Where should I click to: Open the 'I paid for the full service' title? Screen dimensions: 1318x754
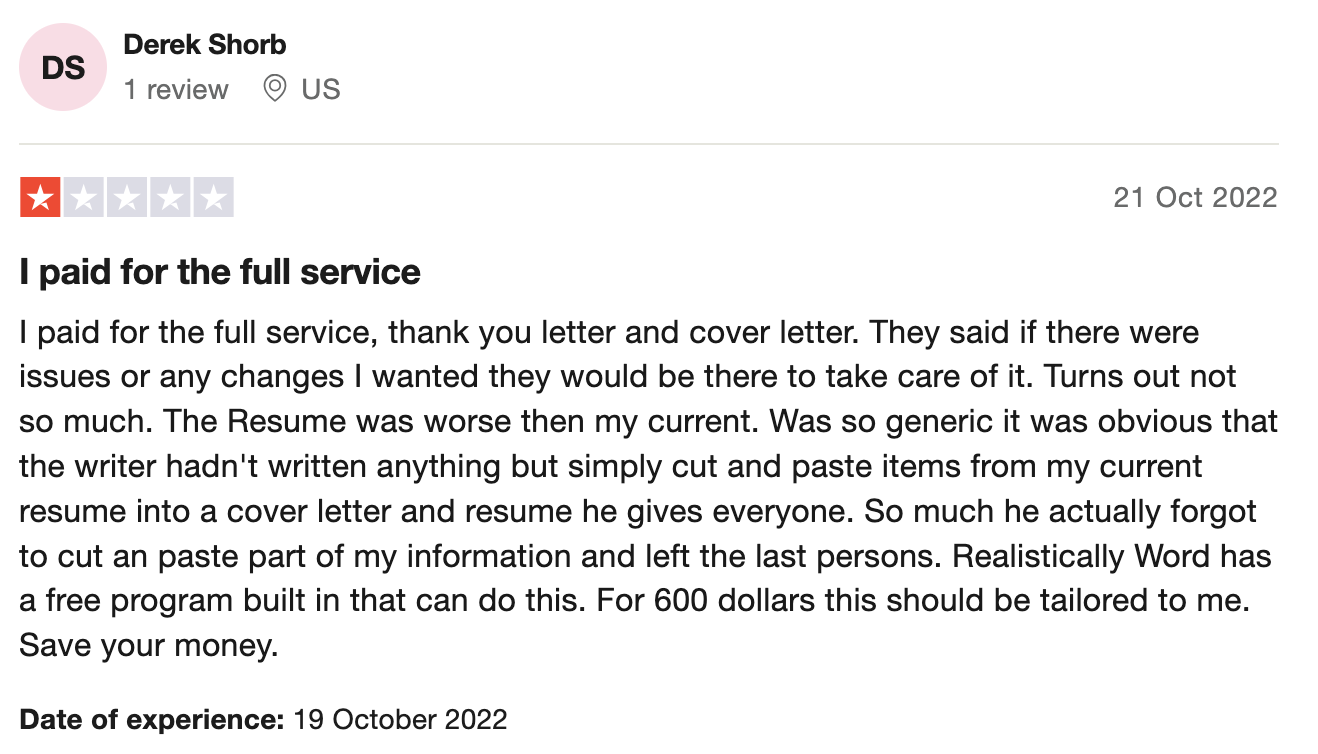pos(220,272)
